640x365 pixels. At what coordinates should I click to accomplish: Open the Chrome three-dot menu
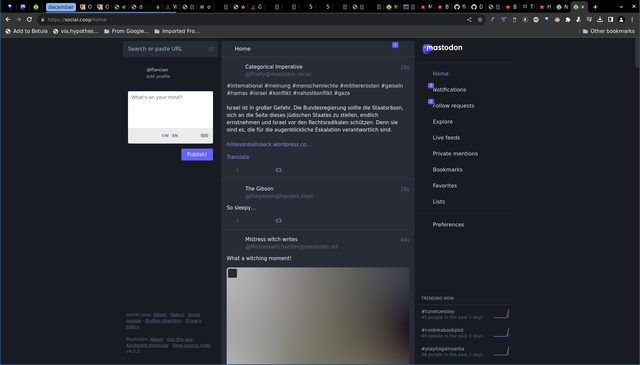[x=632, y=20]
